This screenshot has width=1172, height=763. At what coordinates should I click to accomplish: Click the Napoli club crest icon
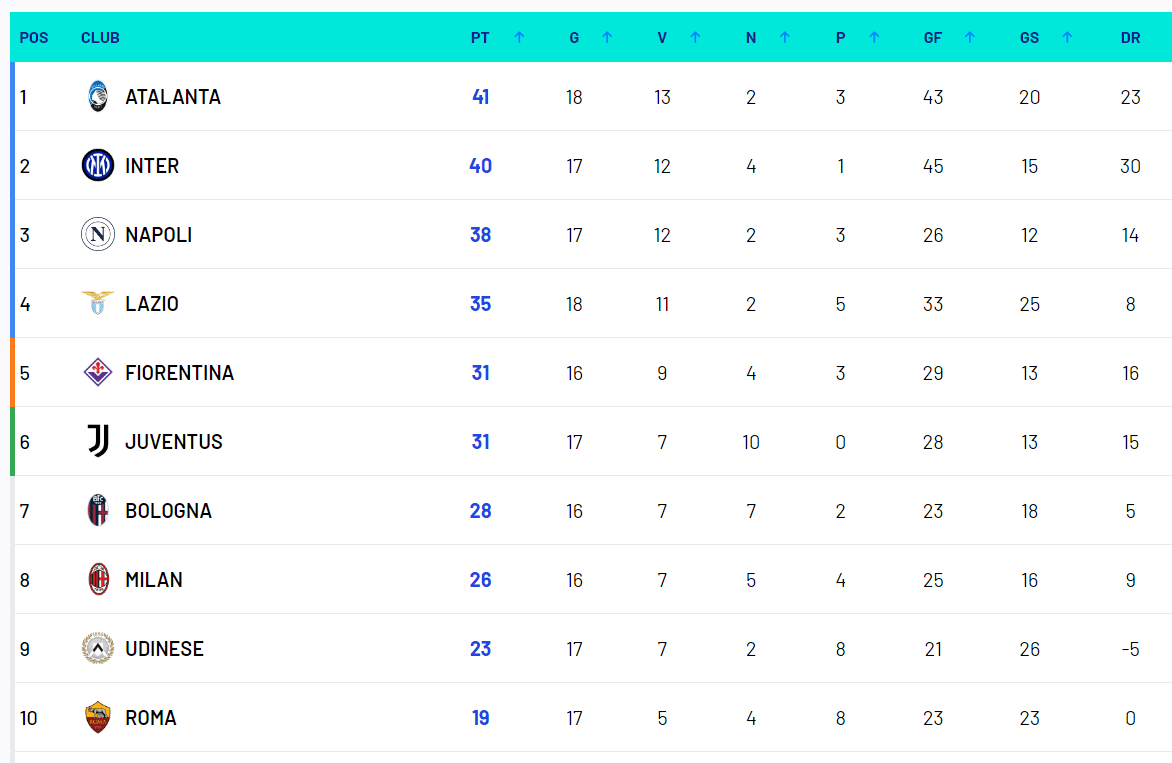point(98,235)
